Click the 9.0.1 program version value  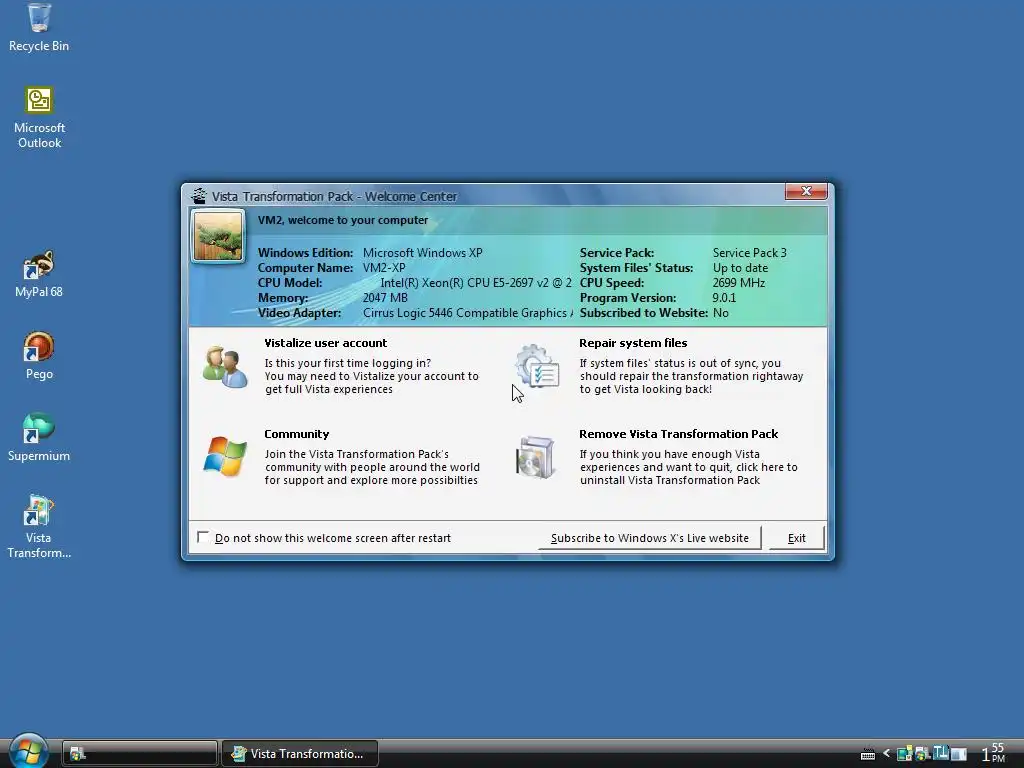click(724, 298)
